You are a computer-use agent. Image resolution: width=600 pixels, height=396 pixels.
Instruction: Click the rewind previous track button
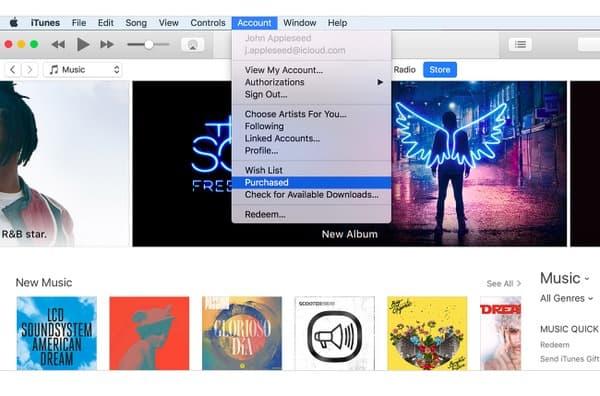58,44
